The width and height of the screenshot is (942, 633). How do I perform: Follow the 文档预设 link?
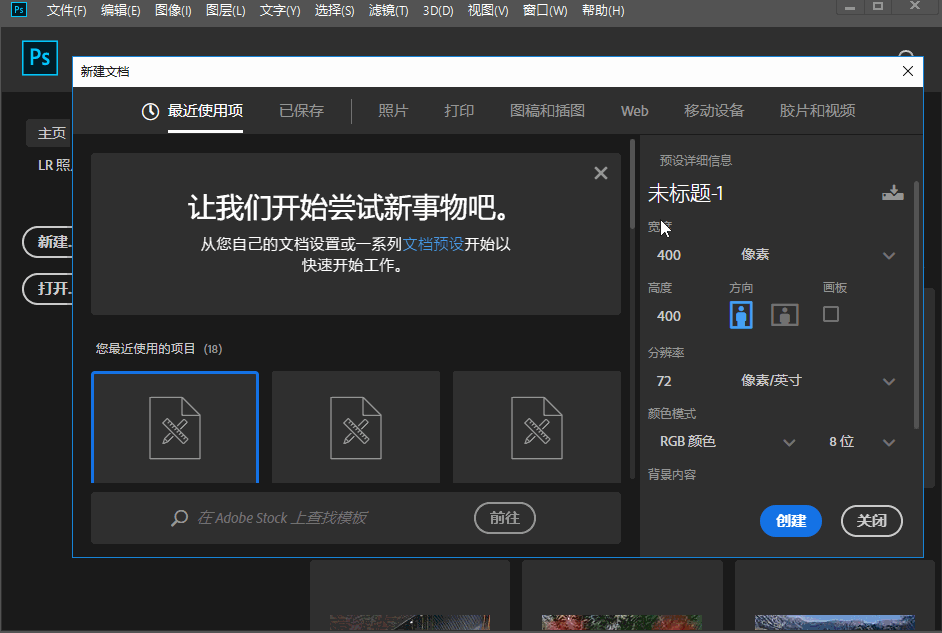pos(433,244)
